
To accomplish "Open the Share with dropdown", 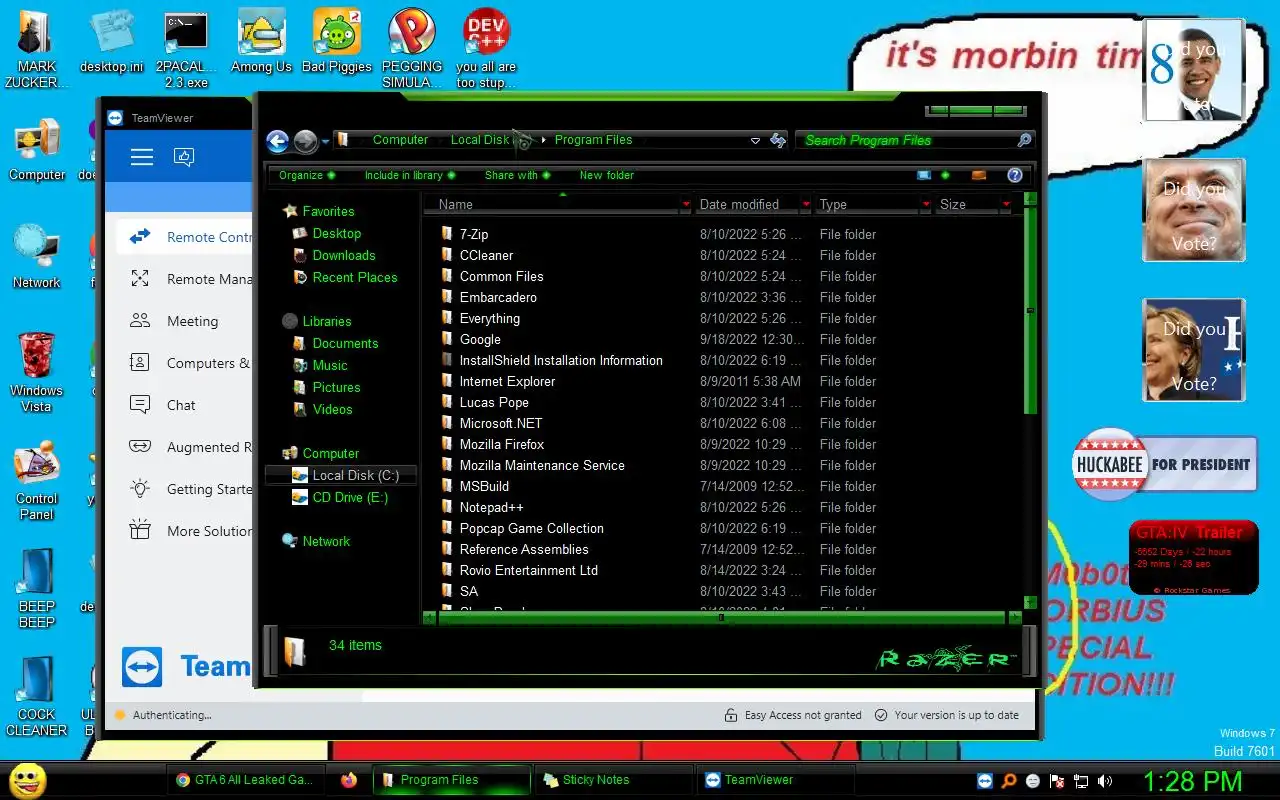I will [518, 175].
